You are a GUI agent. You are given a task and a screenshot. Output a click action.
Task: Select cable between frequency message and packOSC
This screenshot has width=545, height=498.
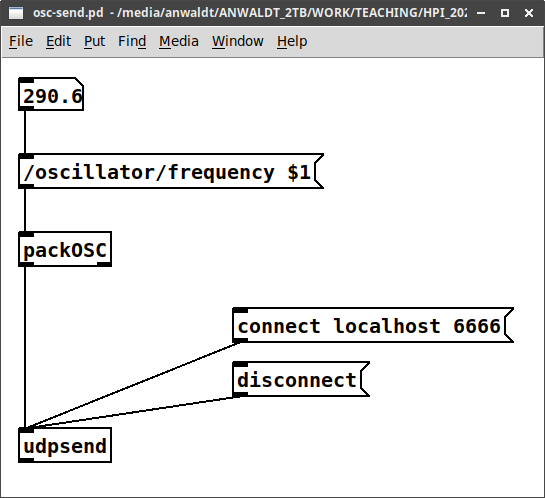(x=25, y=210)
